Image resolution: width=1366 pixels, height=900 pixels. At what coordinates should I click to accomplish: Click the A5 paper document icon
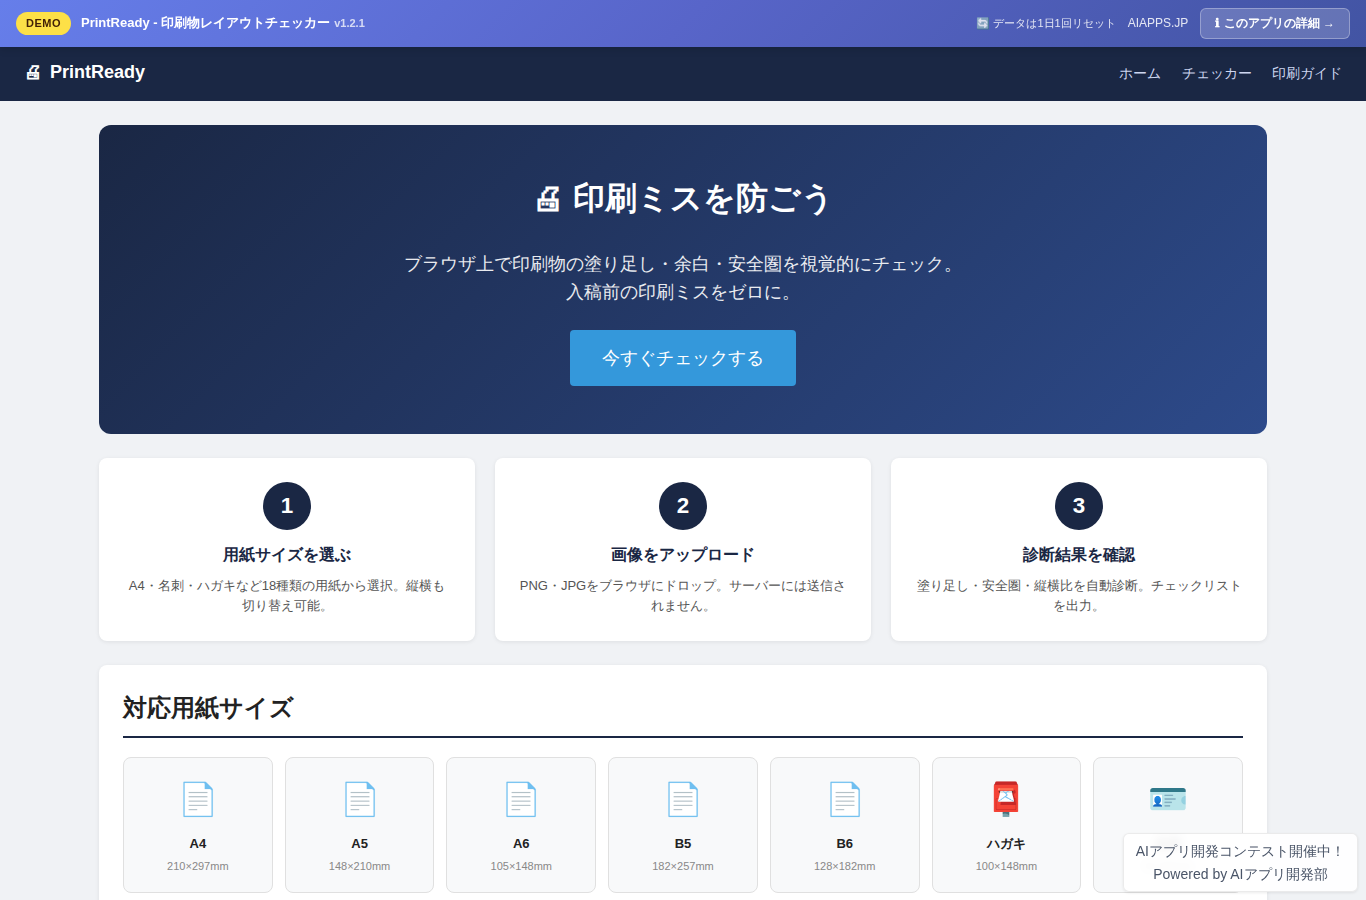pos(360,799)
